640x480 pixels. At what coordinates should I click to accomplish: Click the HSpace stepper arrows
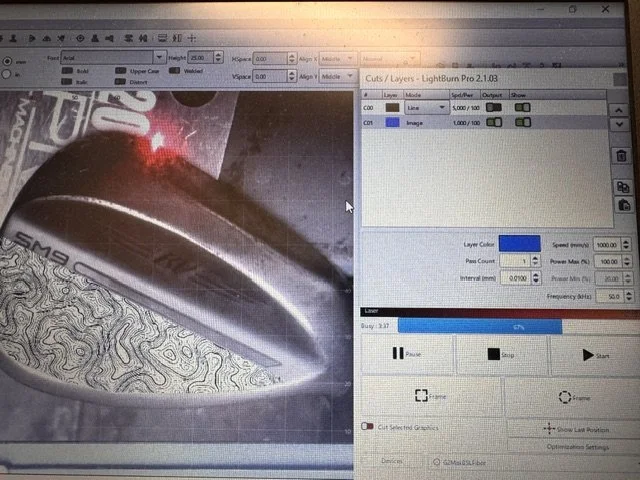tap(291, 59)
